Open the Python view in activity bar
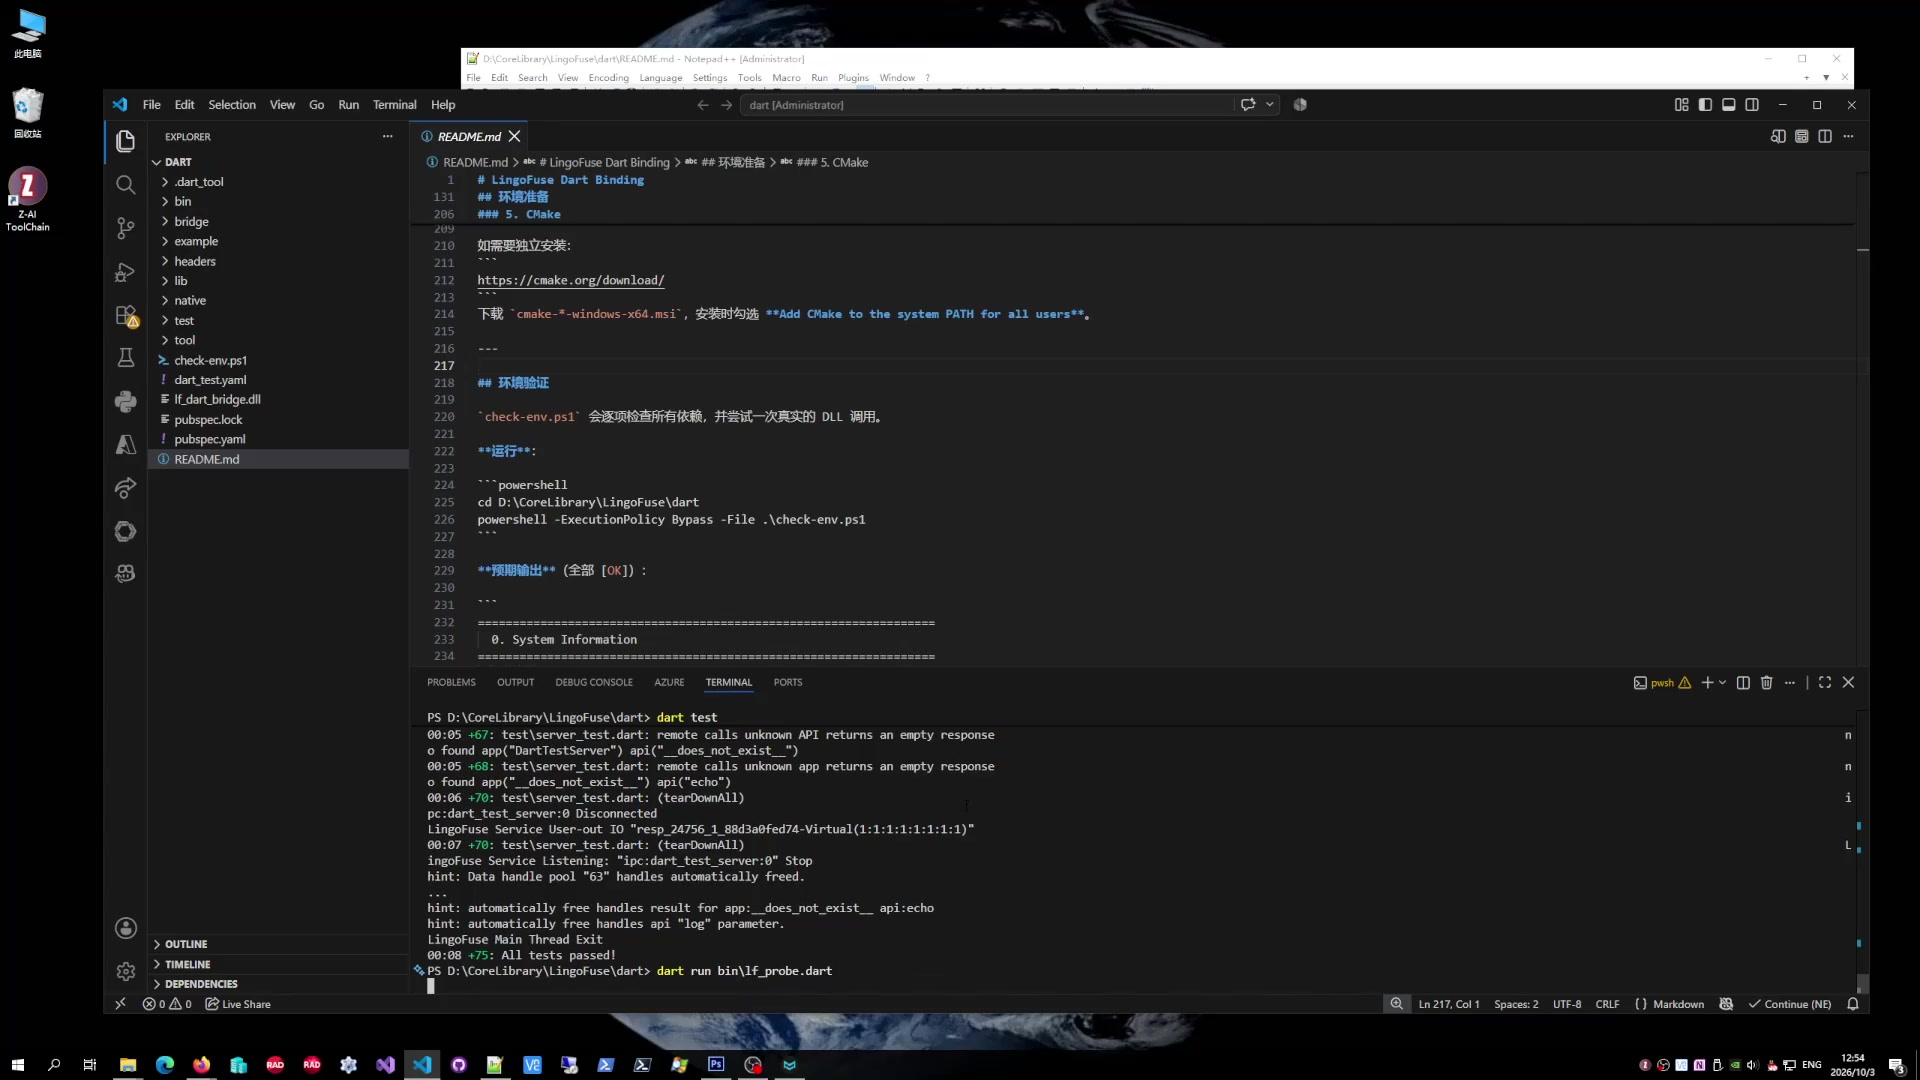The width and height of the screenshot is (1920, 1080). (x=125, y=401)
